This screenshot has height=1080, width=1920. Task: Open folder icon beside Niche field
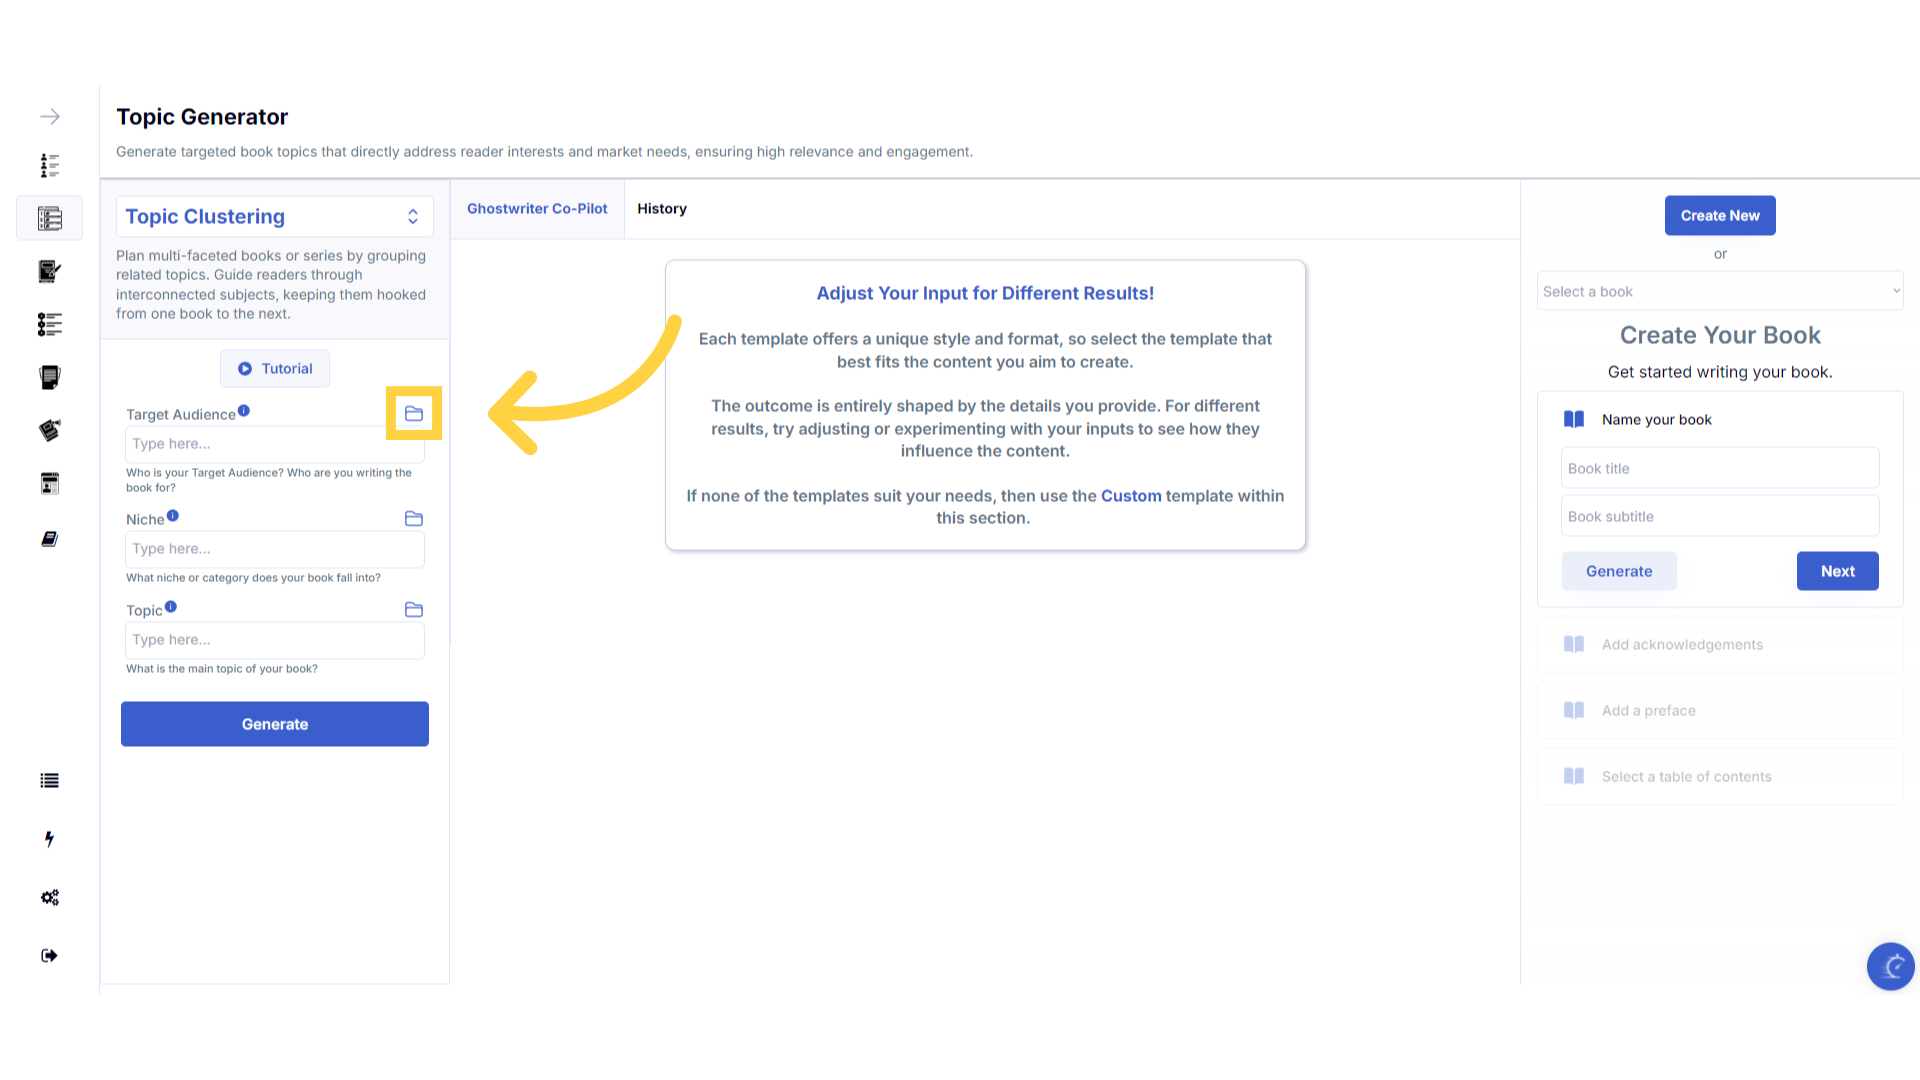[x=414, y=518]
